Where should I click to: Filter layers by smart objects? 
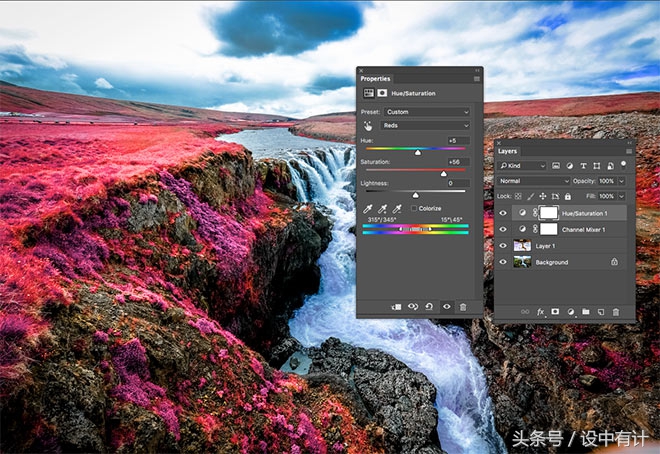(x=610, y=166)
